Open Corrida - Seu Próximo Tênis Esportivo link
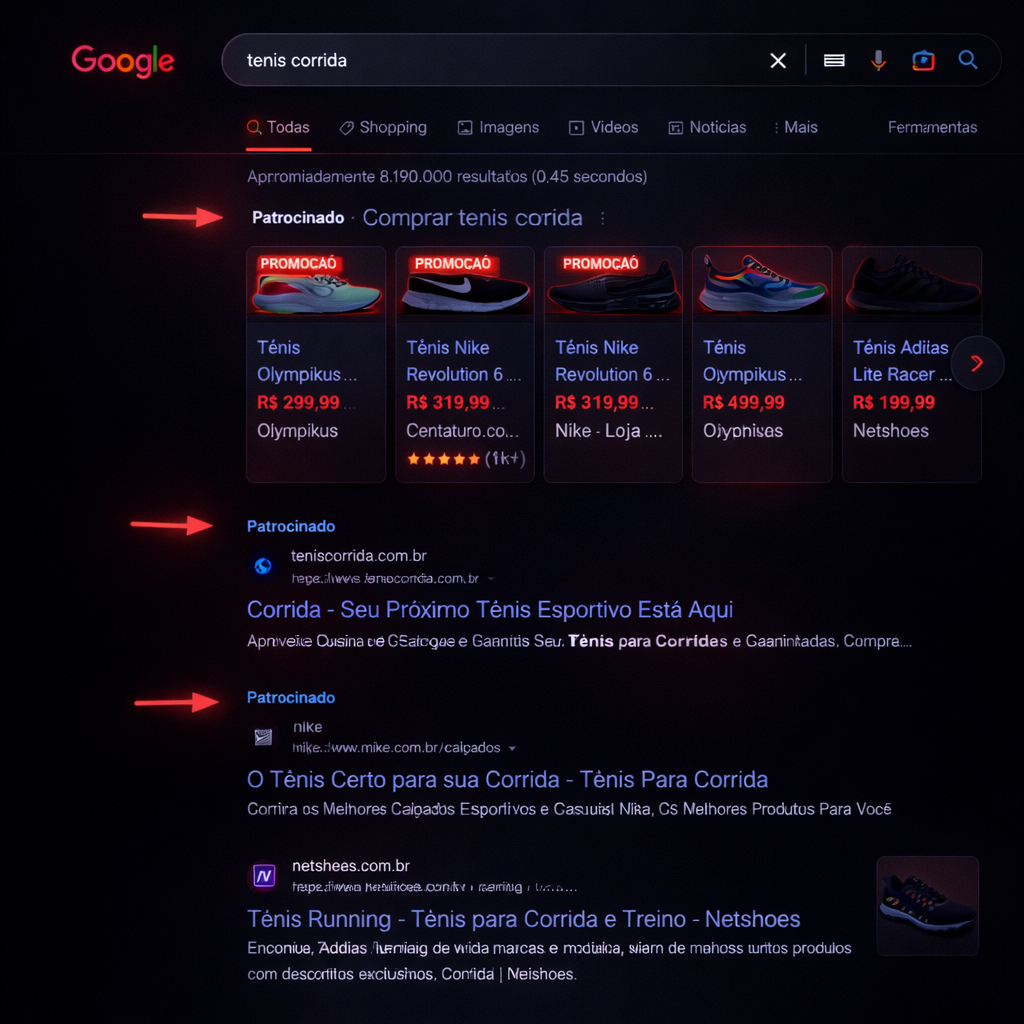 pos(490,609)
